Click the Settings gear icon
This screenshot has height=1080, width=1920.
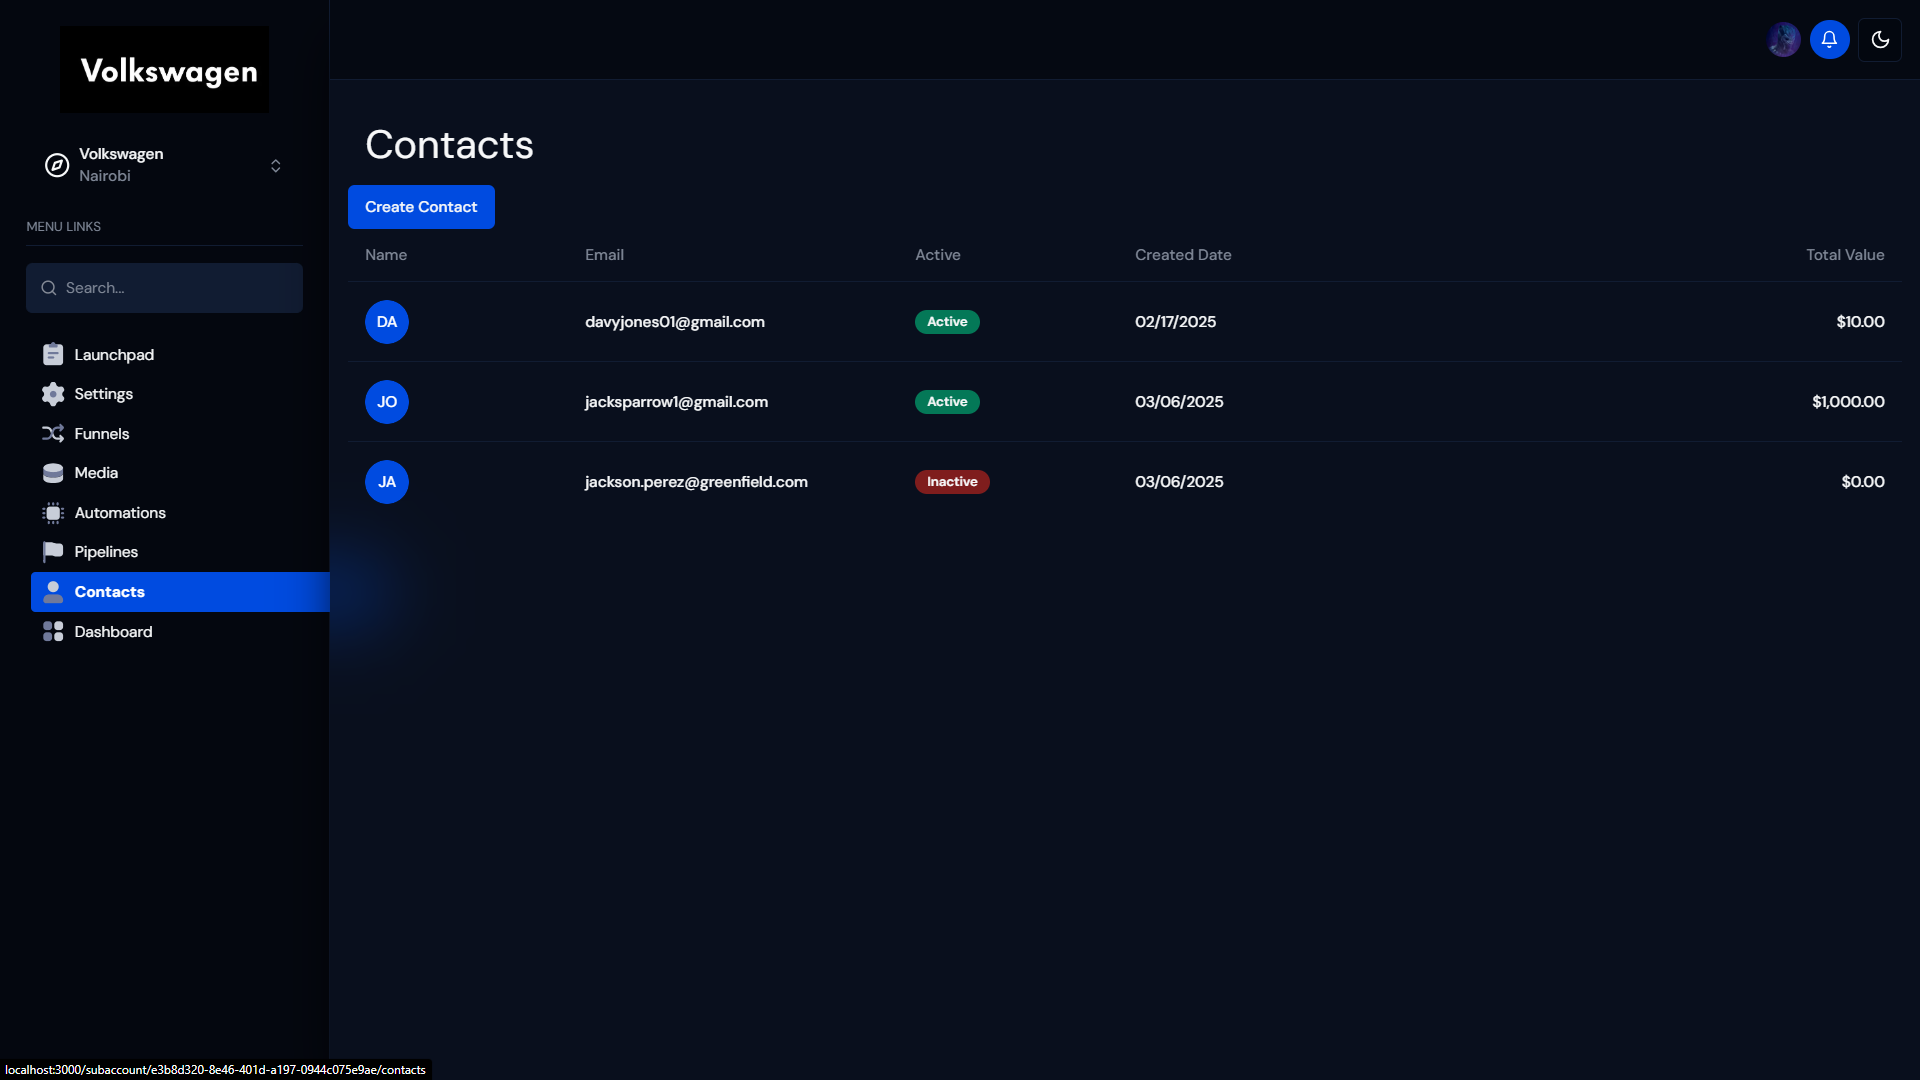[53, 394]
